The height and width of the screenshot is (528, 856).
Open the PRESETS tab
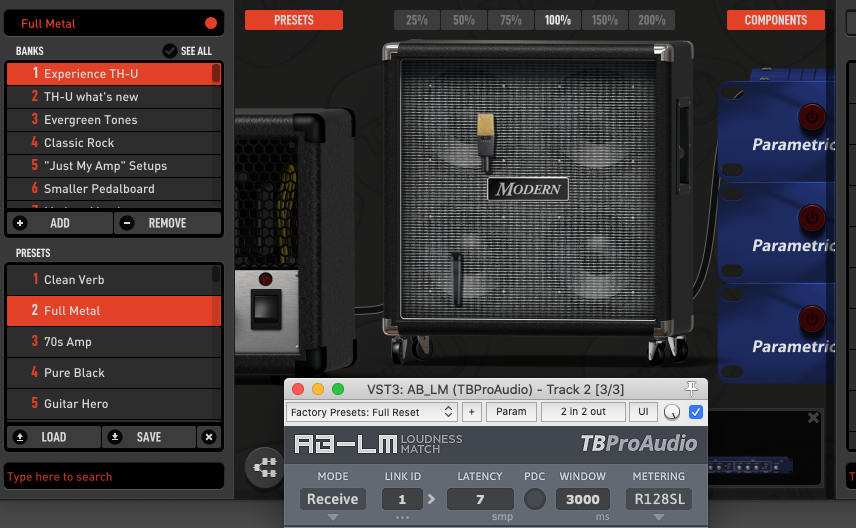point(294,20)
